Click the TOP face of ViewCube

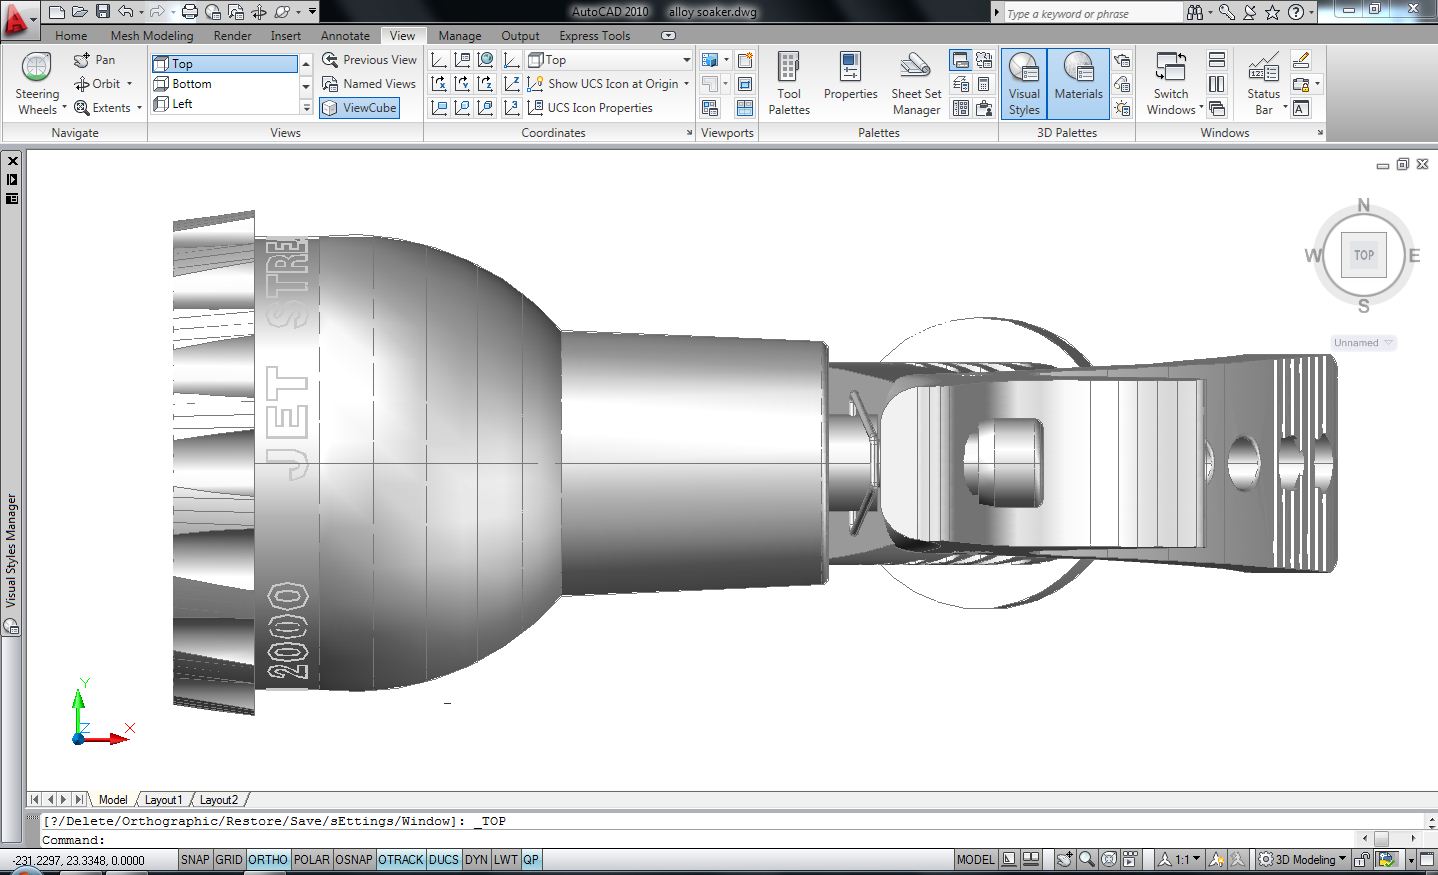[x=1363, y=255]
